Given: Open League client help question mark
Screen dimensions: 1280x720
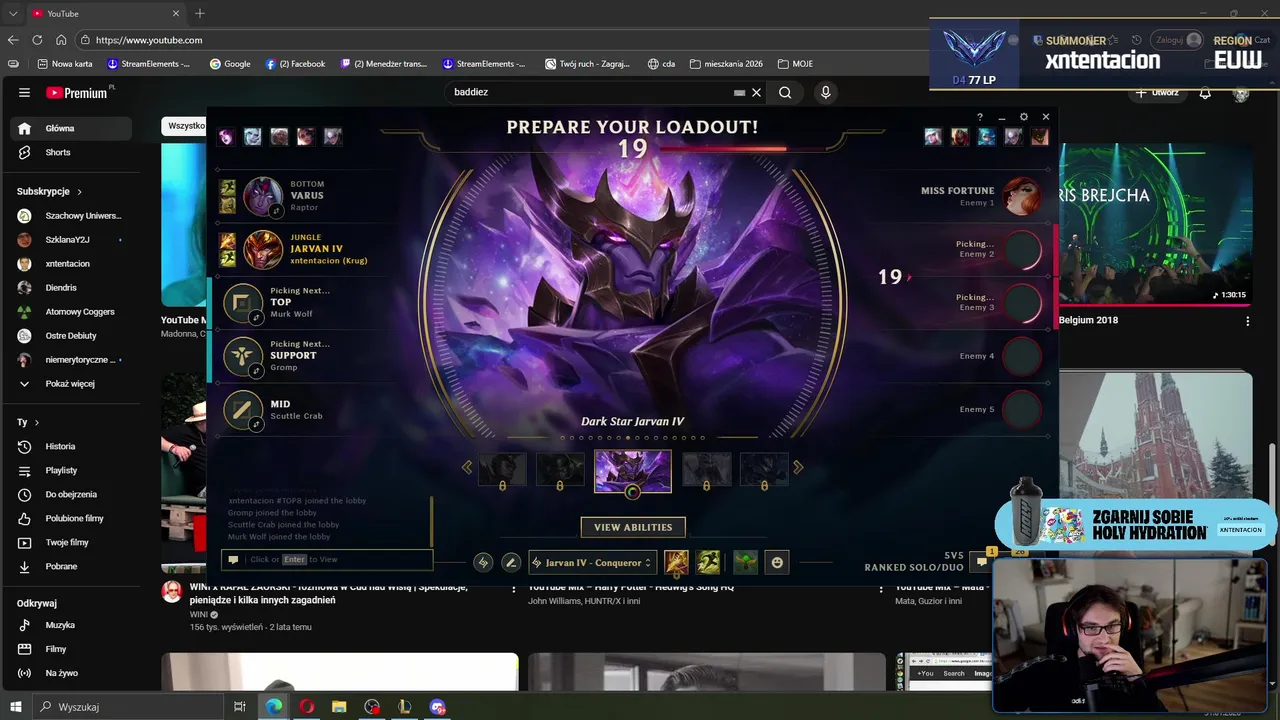Looking at the screenshot, I should tap(980, 117).
